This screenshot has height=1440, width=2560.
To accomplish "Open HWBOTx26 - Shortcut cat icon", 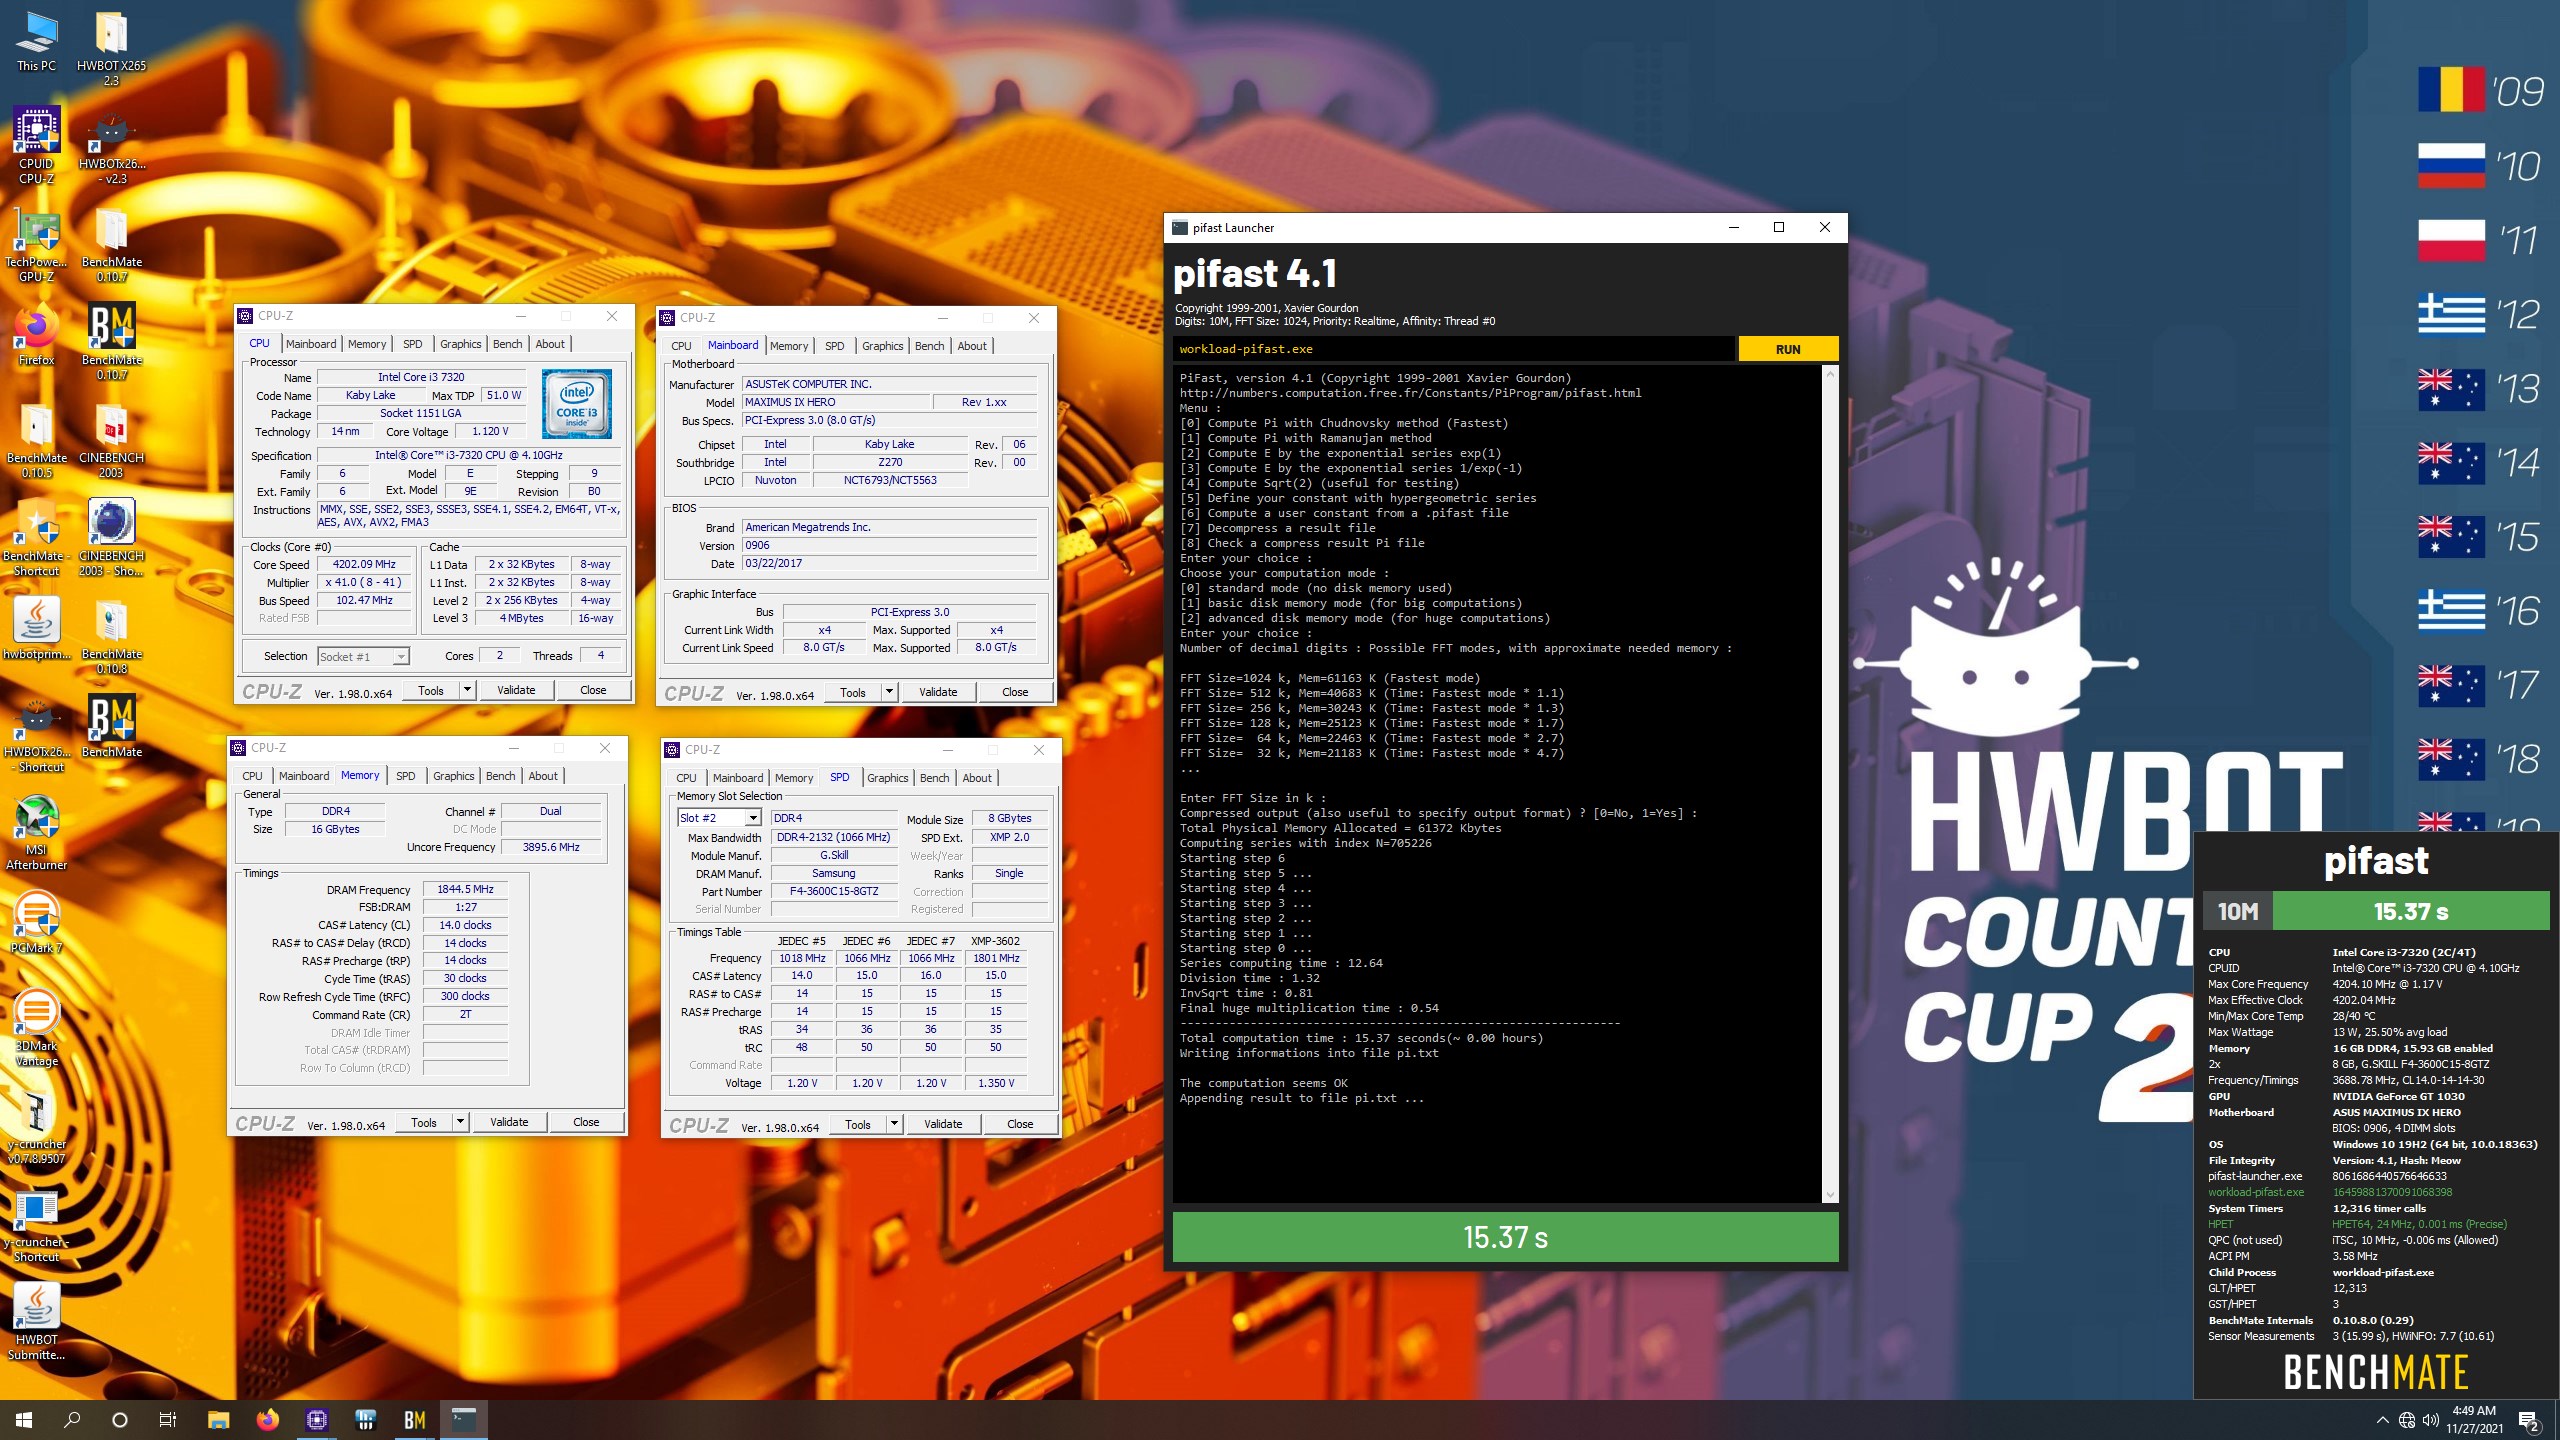I will (37, 734).
